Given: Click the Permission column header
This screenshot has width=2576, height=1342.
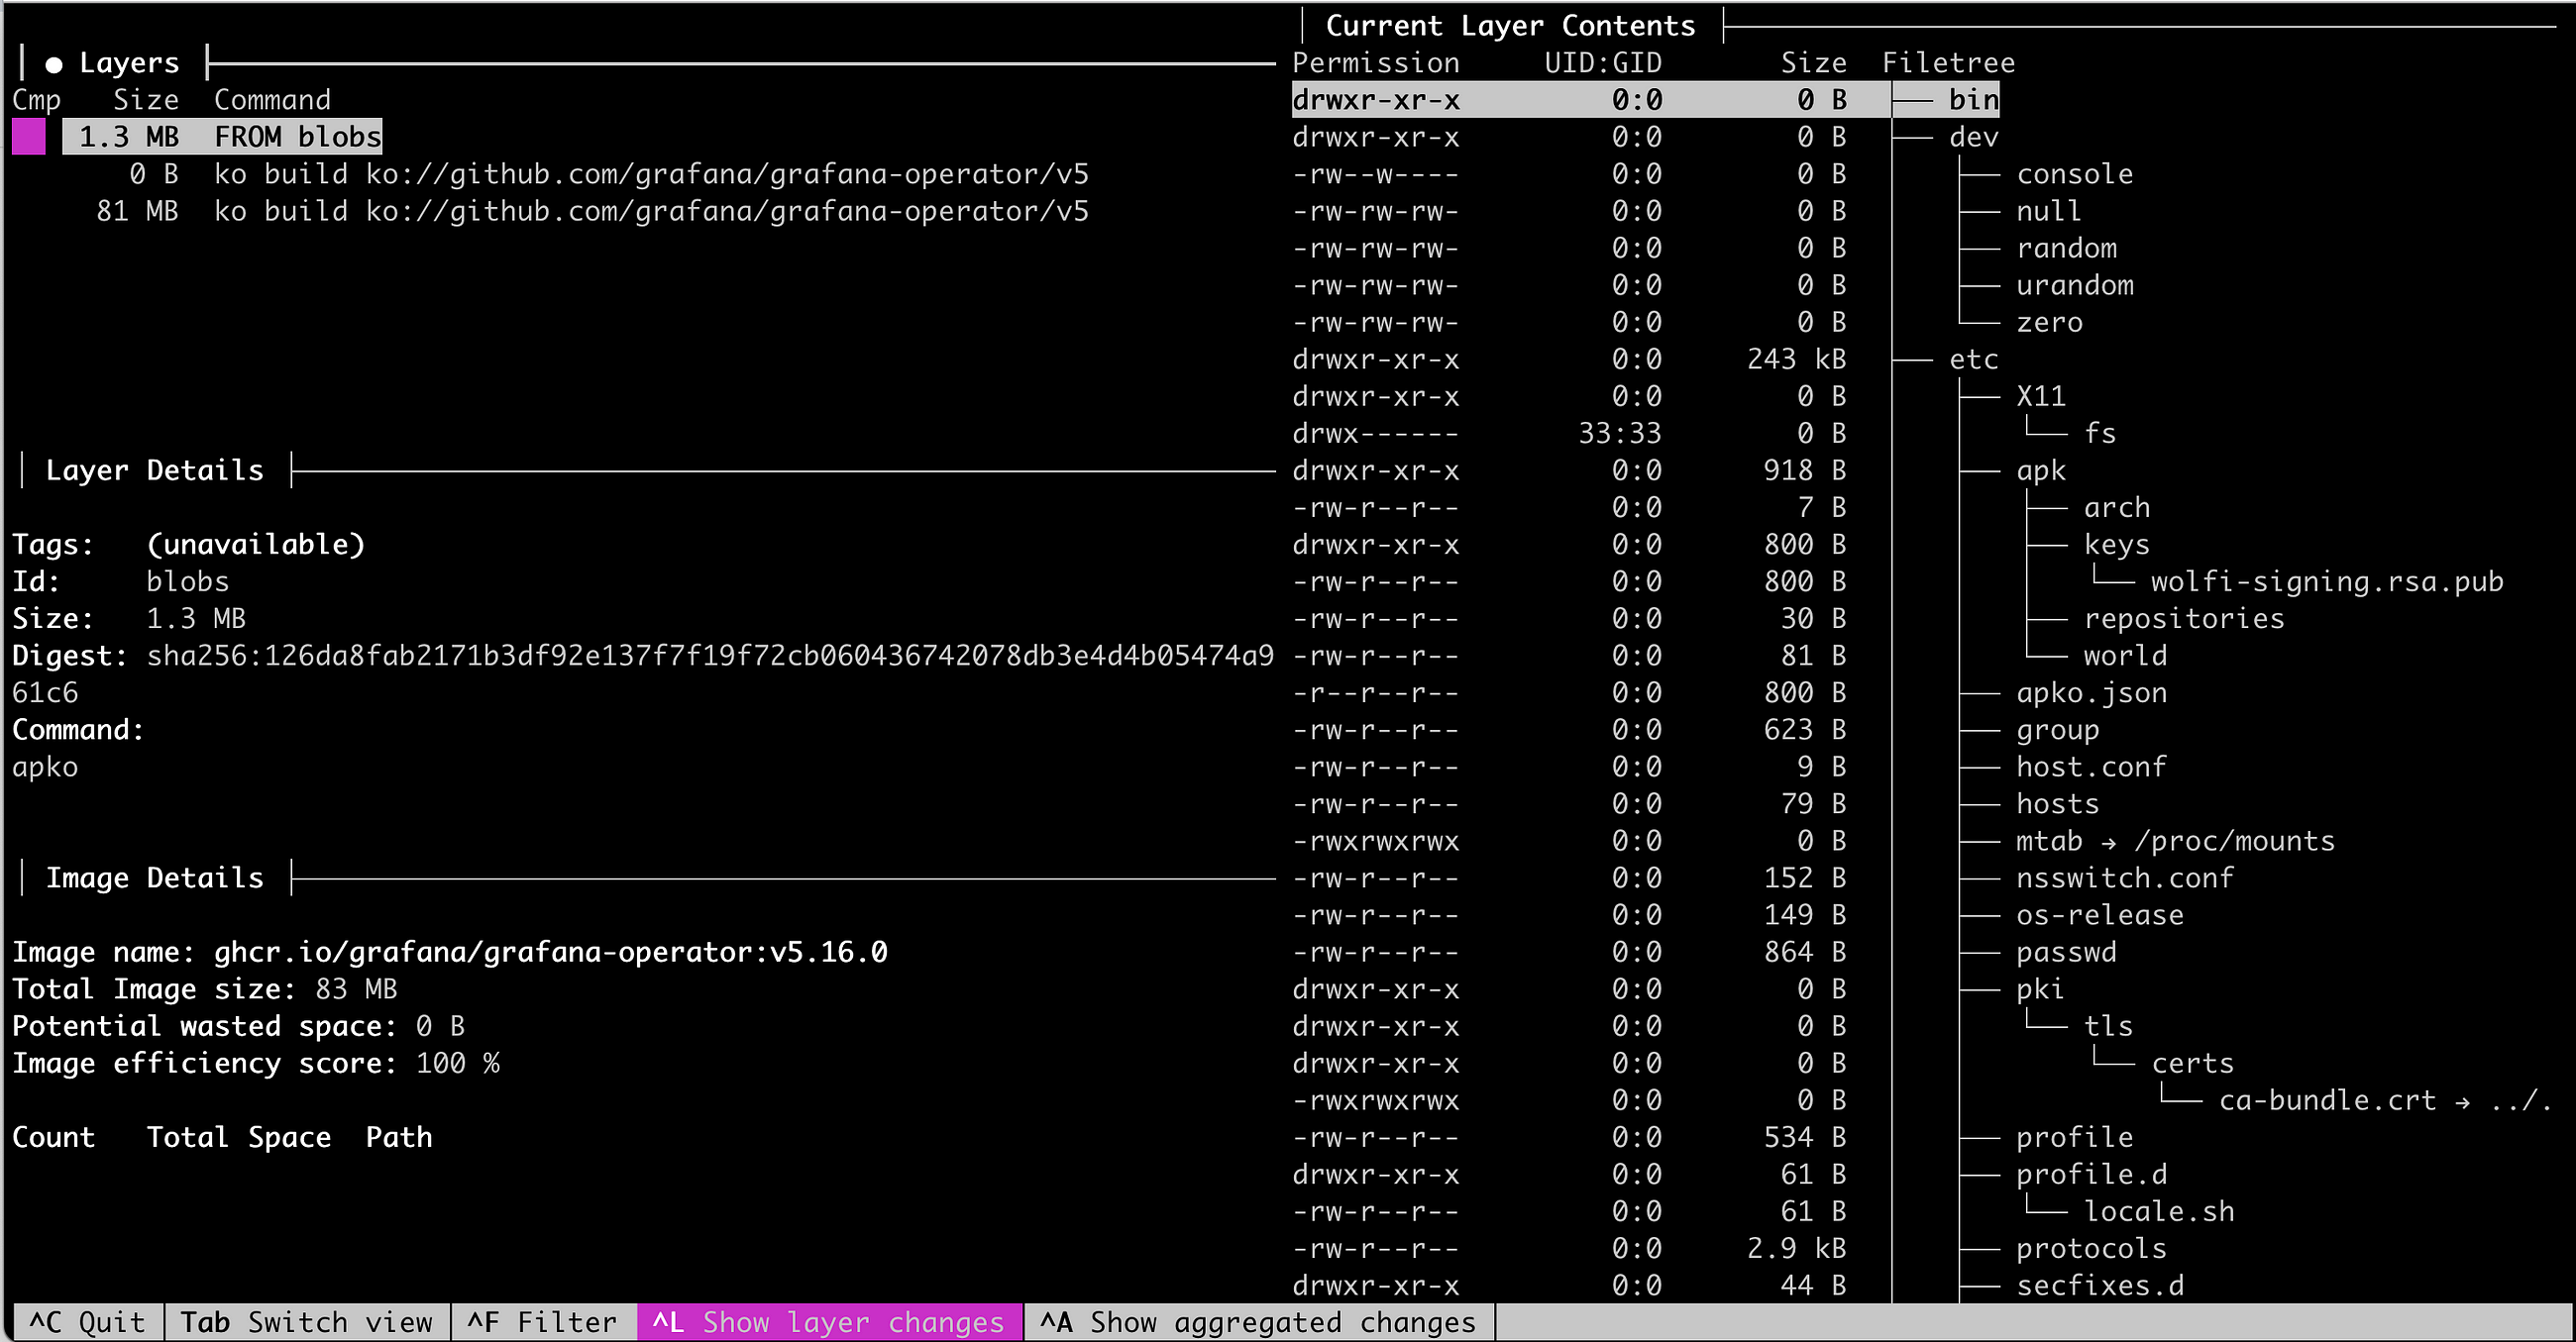Looking at the screenshot, I should [x=1375, y=63].
